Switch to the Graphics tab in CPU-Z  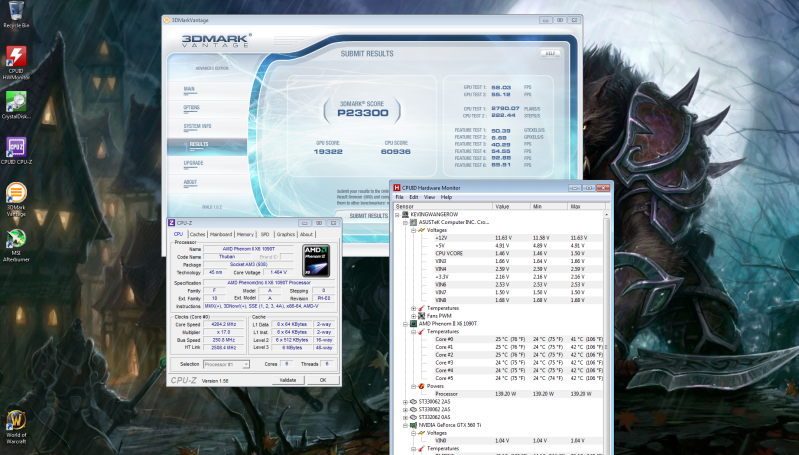click(285, 234)
